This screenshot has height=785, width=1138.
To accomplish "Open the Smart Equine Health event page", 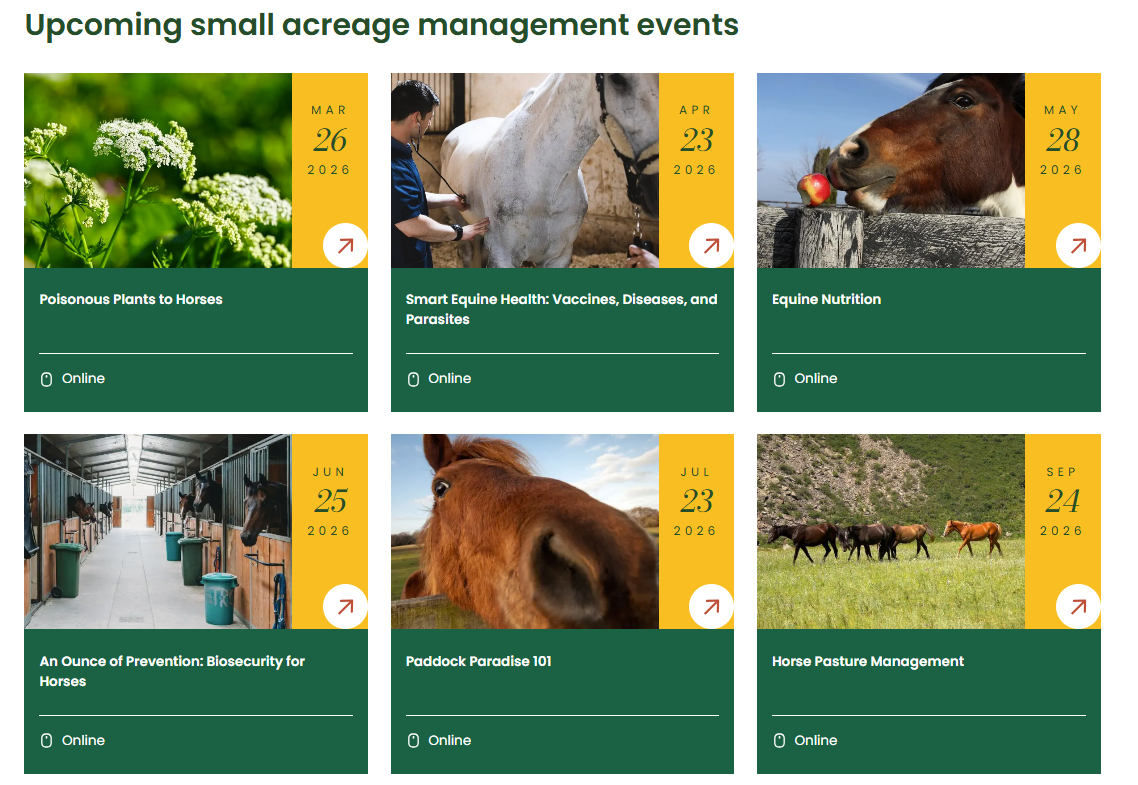I will coord(561,308).
